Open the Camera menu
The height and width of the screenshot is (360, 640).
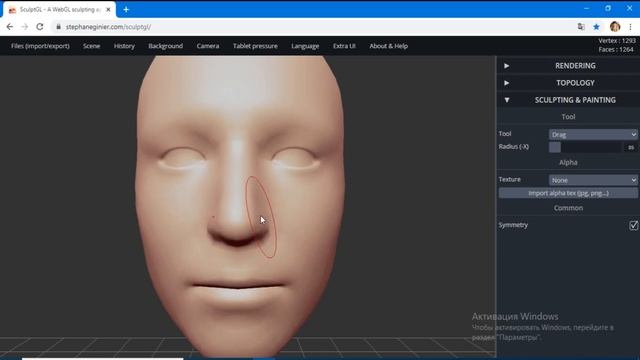coord(208,46)
